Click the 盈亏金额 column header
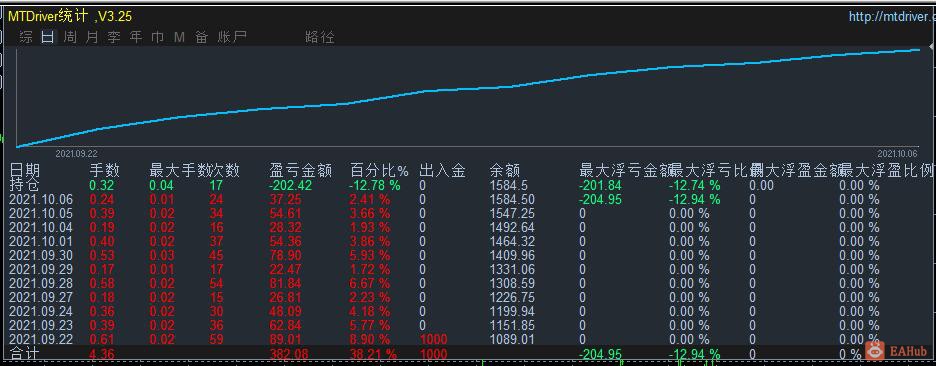 (300, 171)
